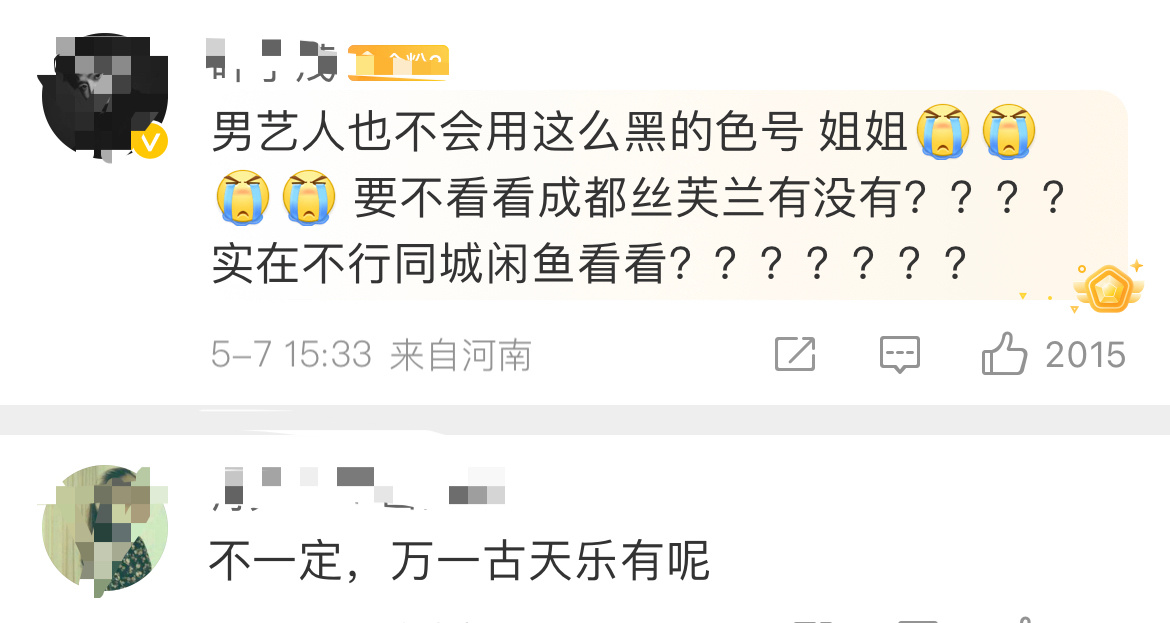Select comment line 男艺人也不会用这么黑的色号
Image resolution: width=1170 pixels, height=623 pixels.
click(507, 132)
